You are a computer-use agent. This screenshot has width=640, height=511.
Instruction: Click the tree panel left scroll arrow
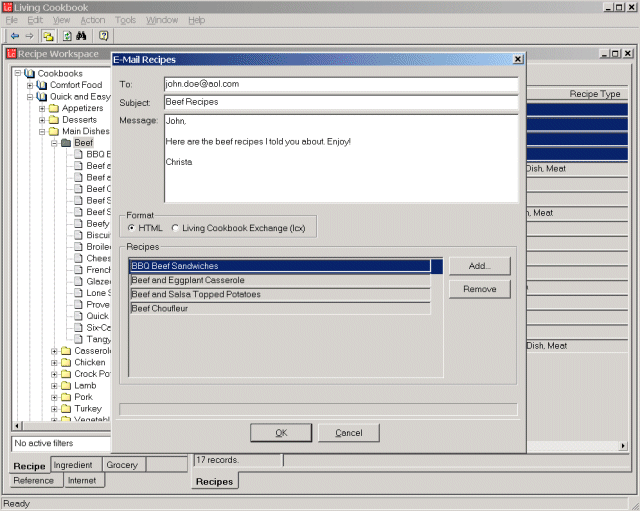coord(17,426)
